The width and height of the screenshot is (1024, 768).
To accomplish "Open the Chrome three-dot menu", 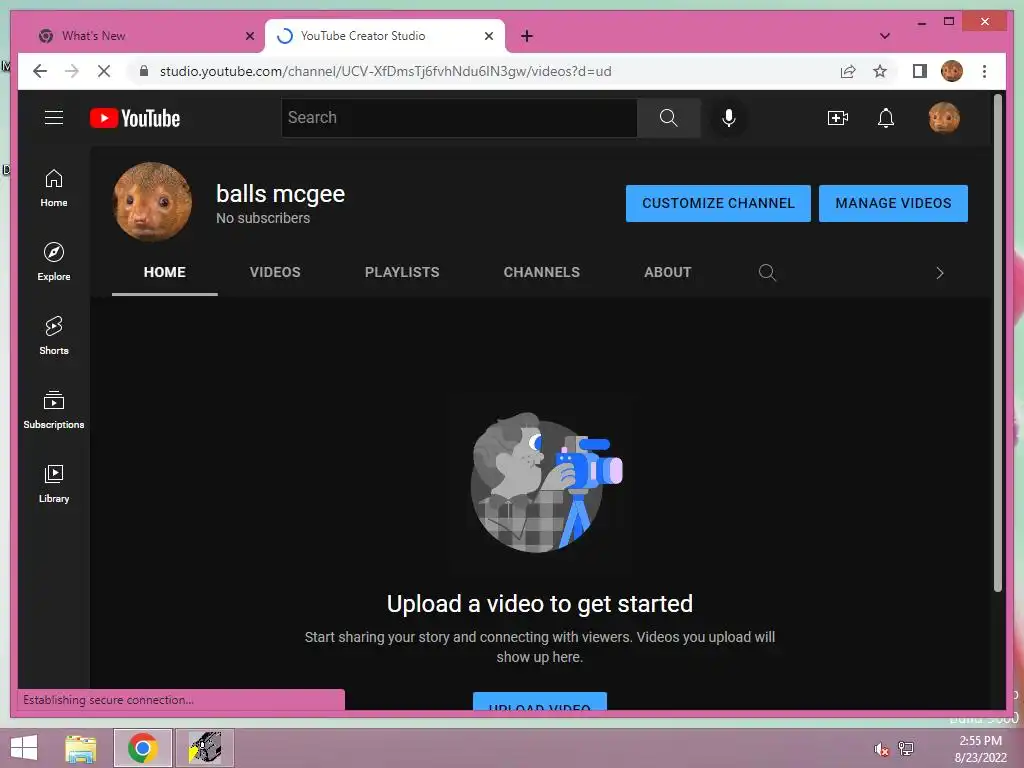I will [x=984, y=71].
